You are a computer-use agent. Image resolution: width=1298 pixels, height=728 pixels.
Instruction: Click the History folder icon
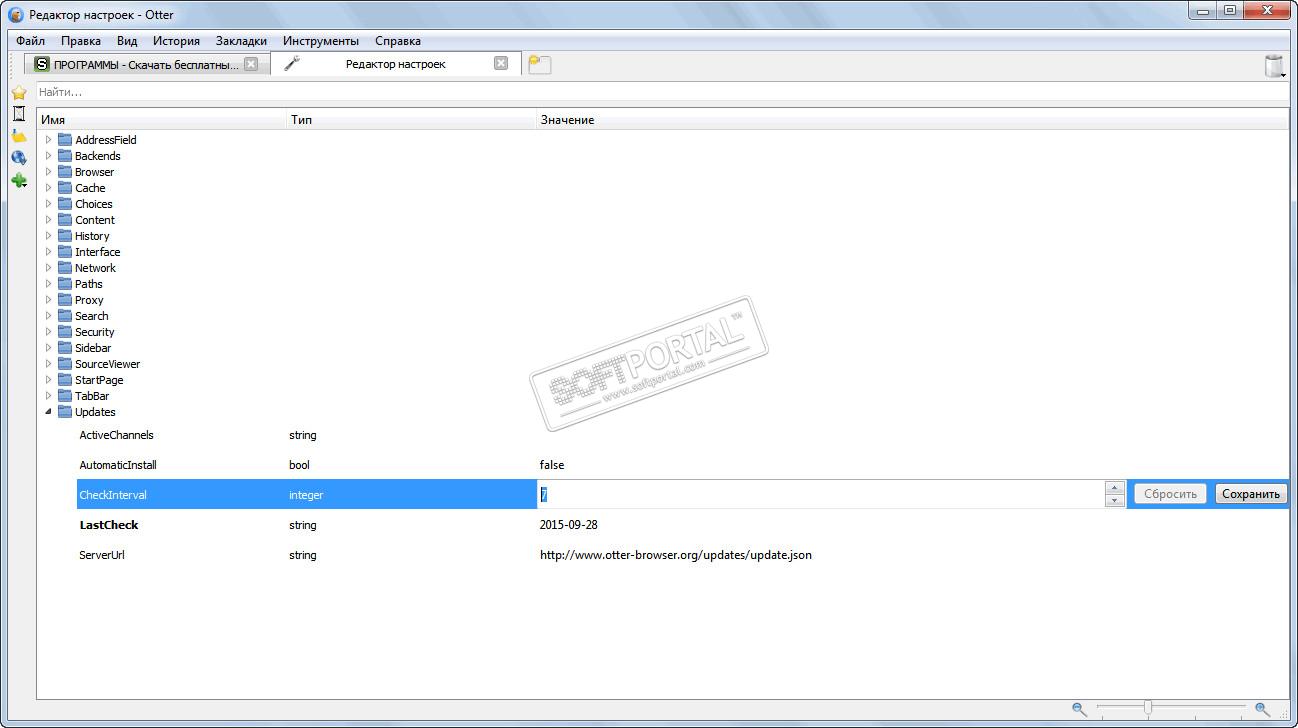point(65,236)
